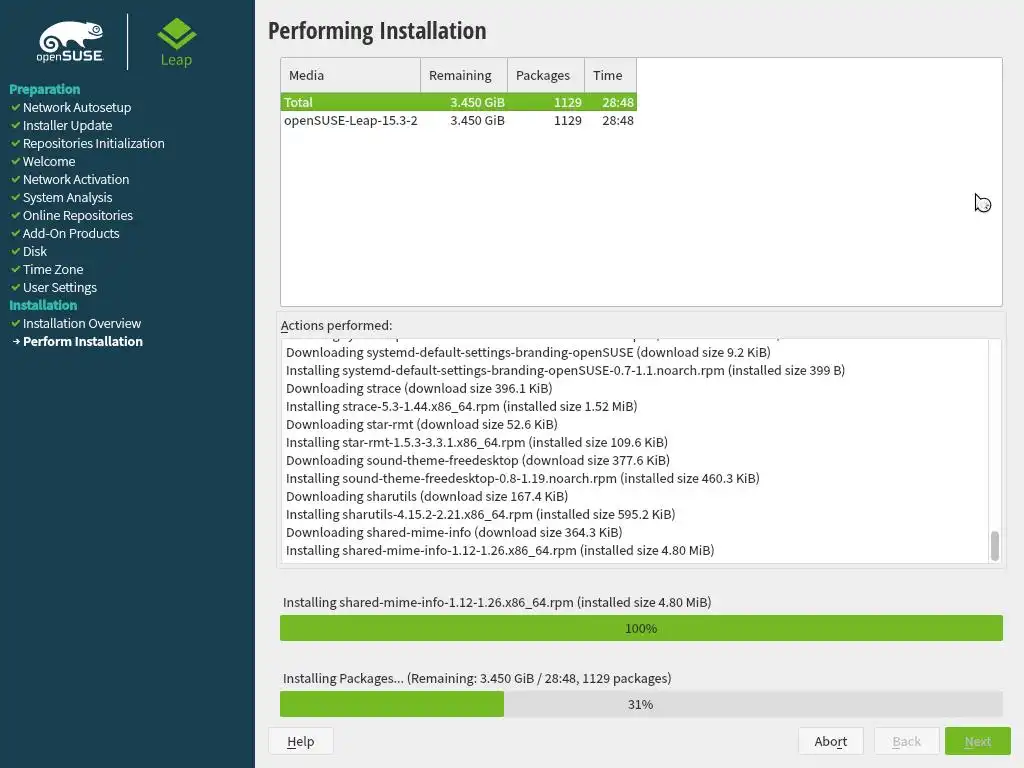Click the Leap diamond logo
The height and width of the screenshot is (768, 1024).
[x=176, y=42]
